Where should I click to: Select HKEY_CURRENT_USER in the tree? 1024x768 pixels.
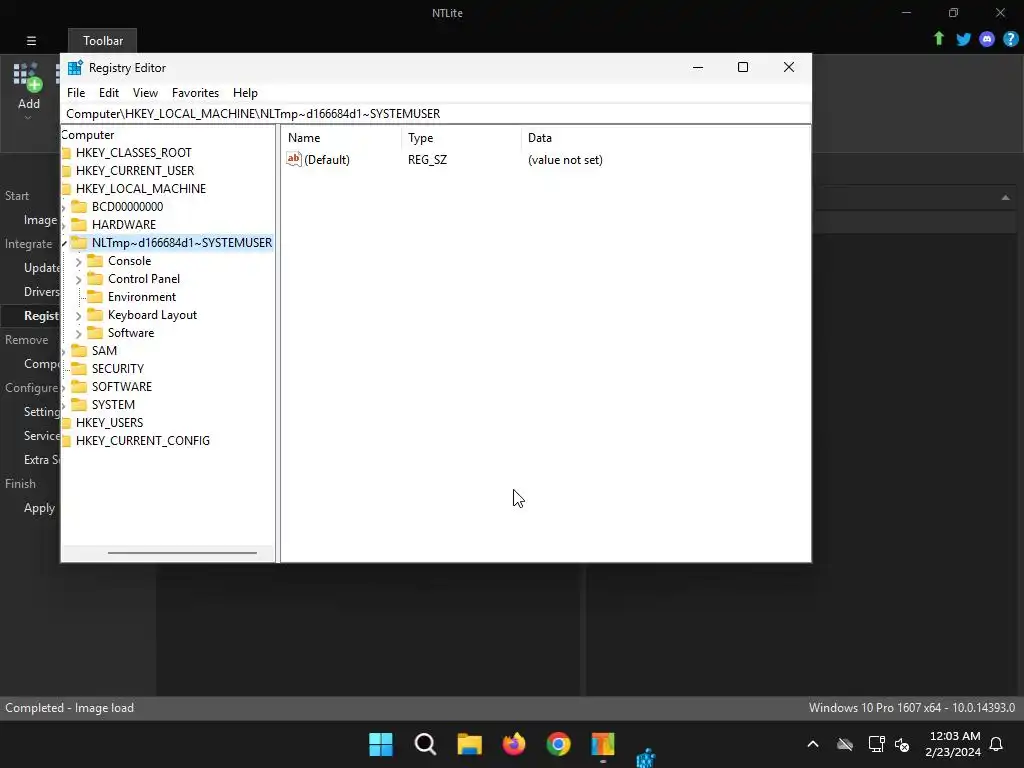tap(135, 170)
